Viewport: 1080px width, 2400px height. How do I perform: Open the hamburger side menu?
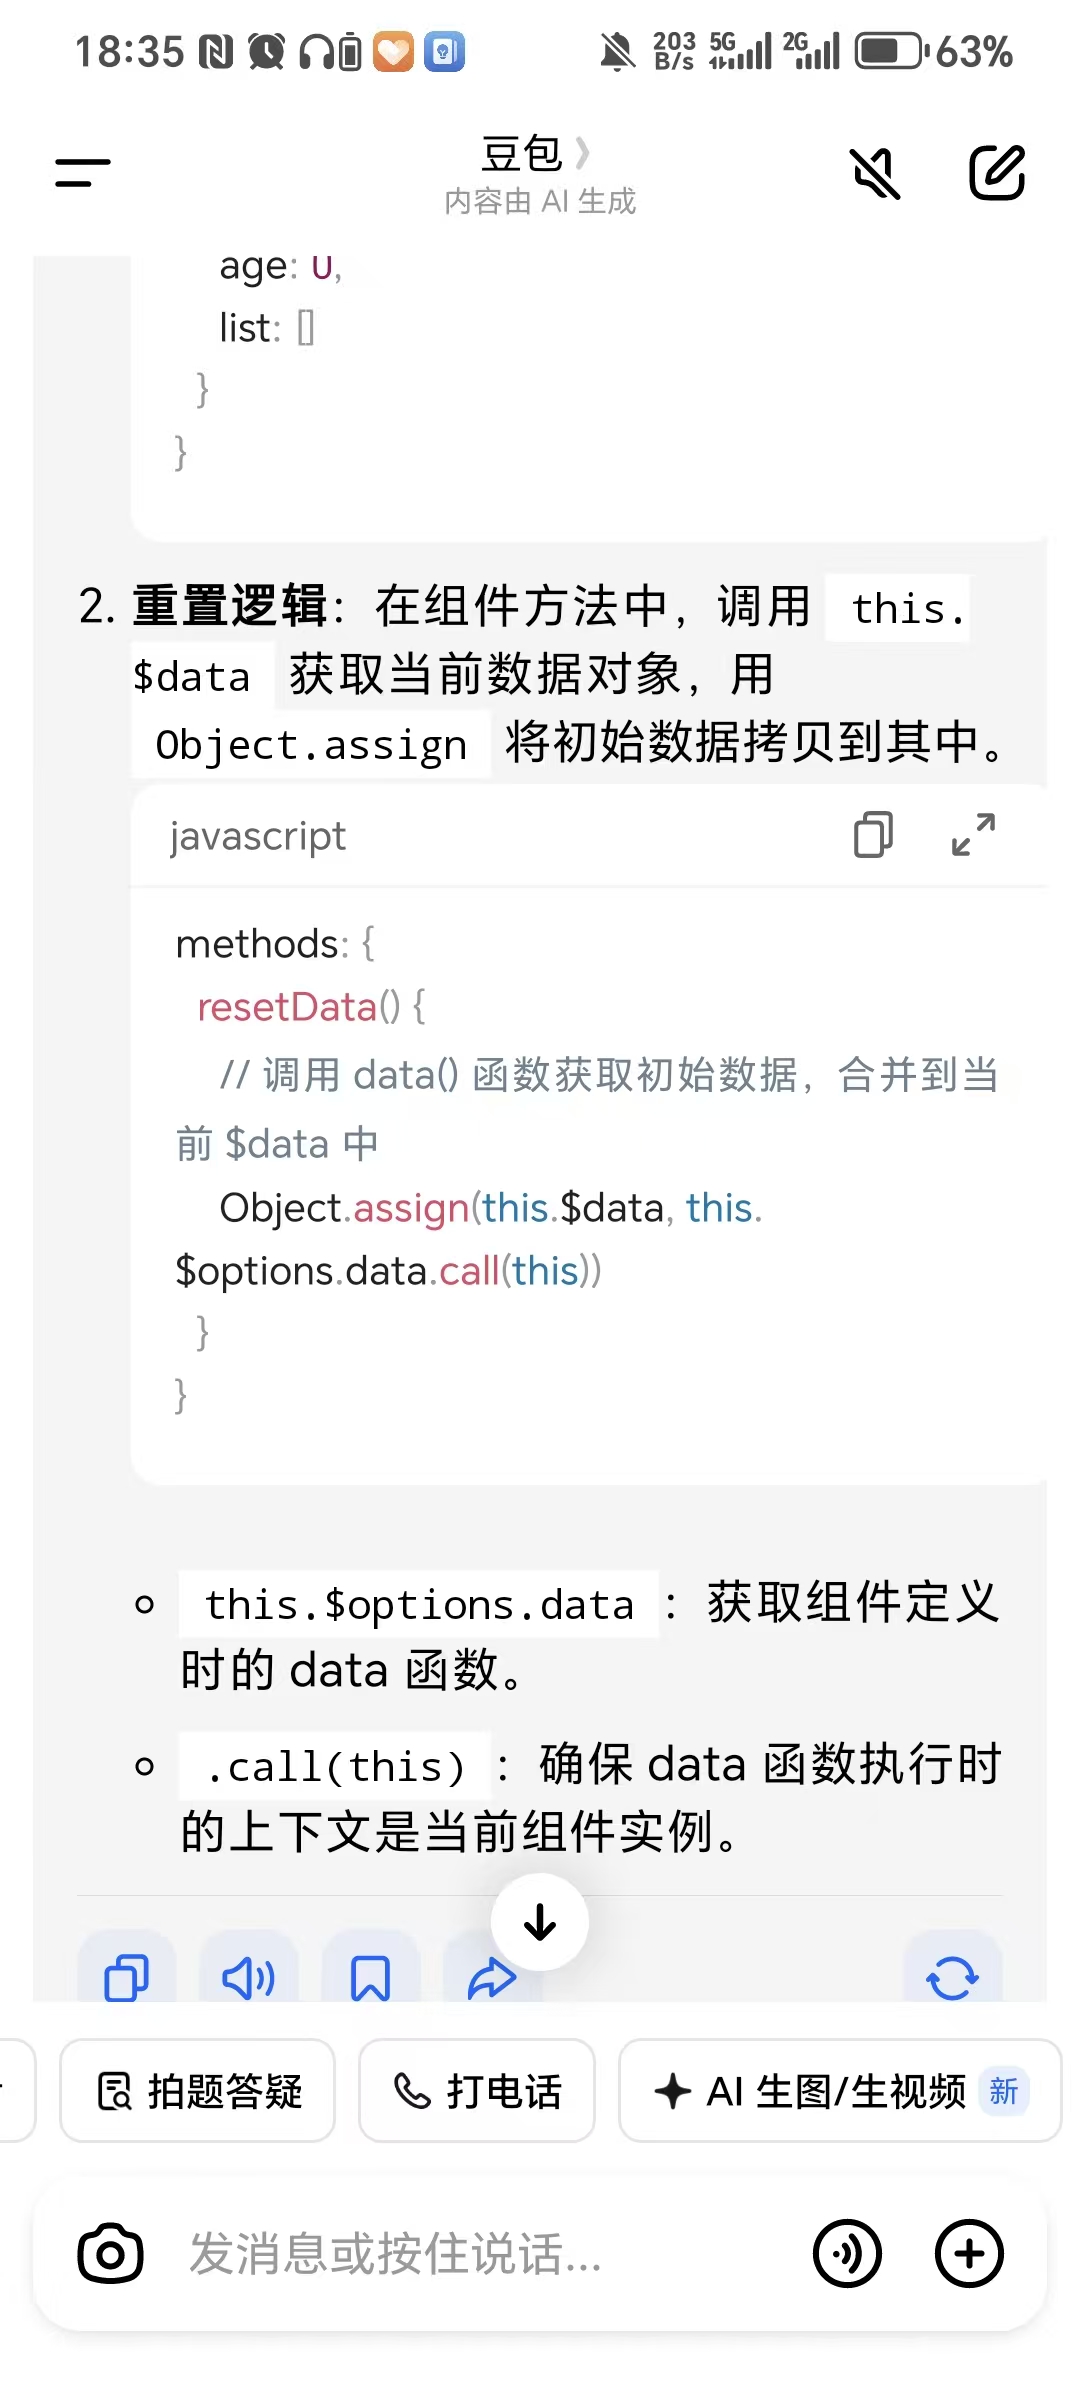[83, 173]
